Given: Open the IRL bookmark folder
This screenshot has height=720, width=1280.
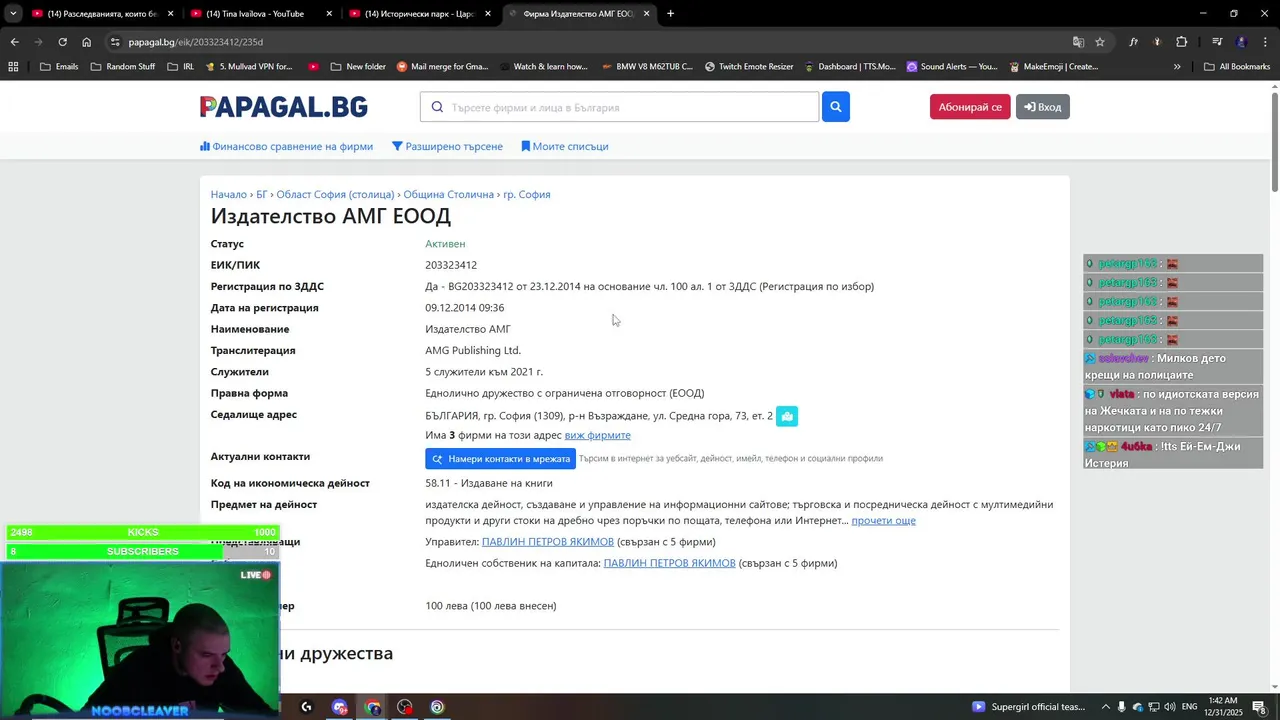Looking at the screenshot, I should pyautogui.click(x=180, y=67).
